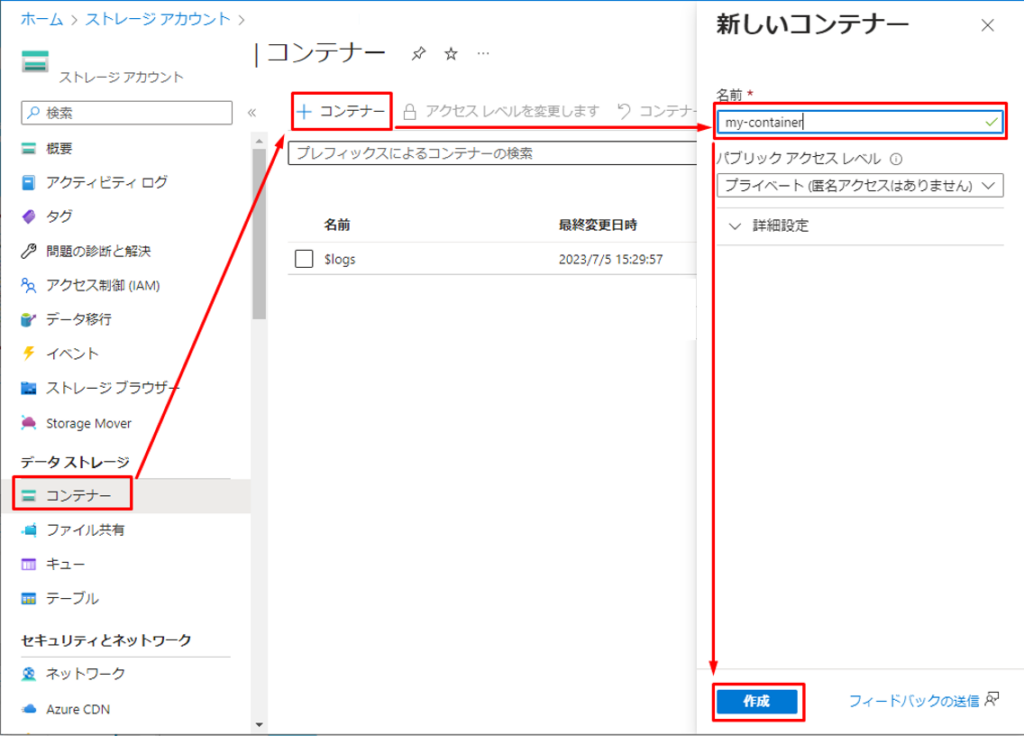Click the sidebar scrollbar down arrow
The width and height of the screenshot is (1024, 736).
point(259,724)
